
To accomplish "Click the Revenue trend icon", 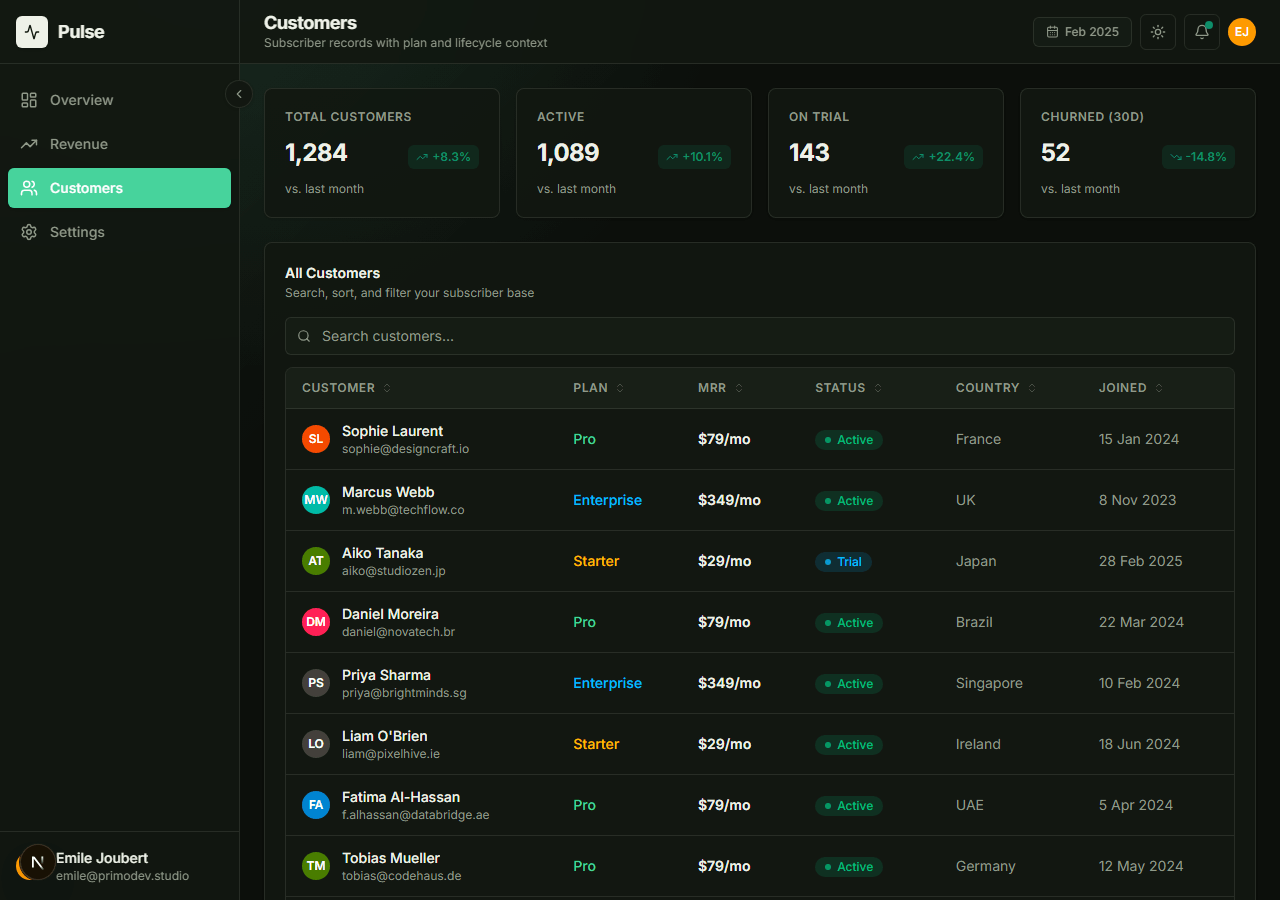I will (x=29, y=144).
